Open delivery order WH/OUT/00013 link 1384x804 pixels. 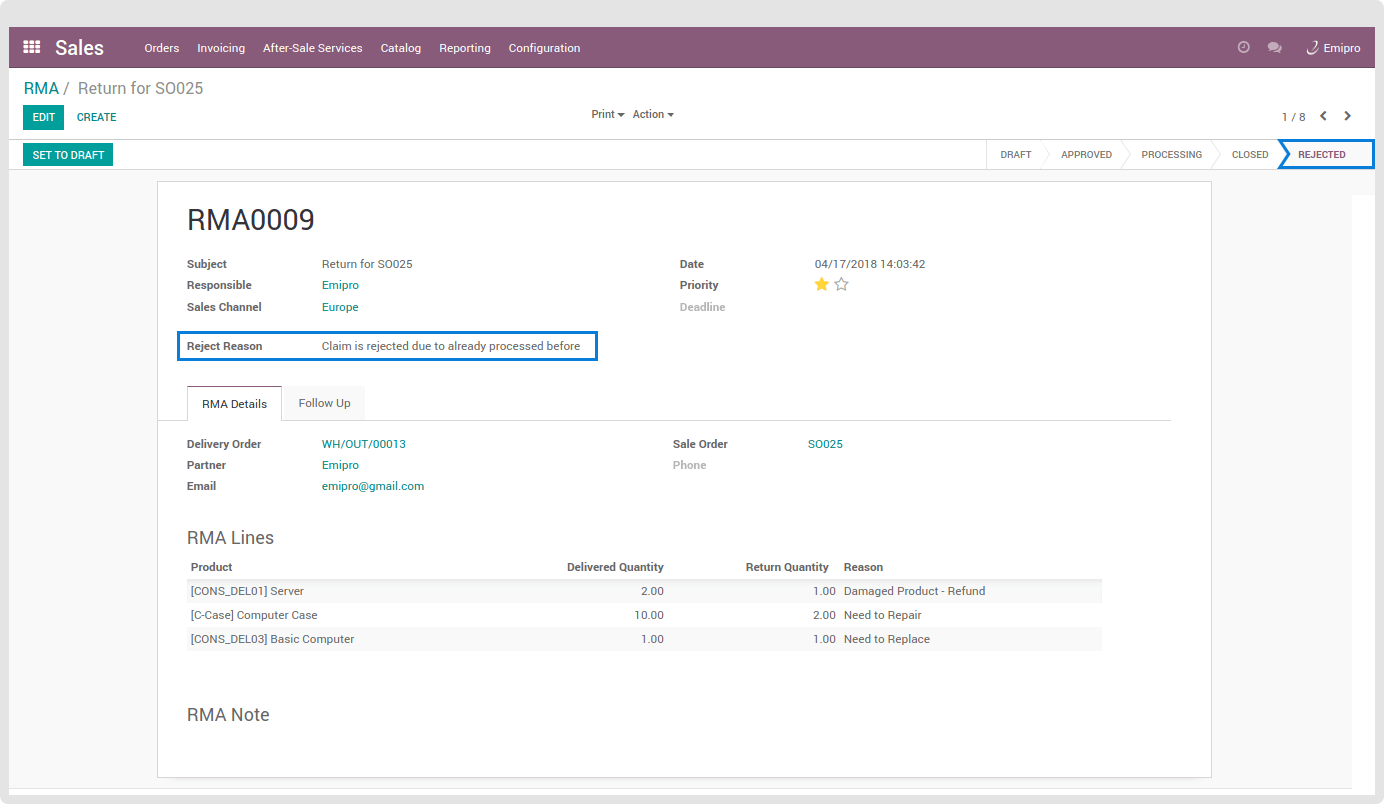pyautogui.click(x=363, y=444)
